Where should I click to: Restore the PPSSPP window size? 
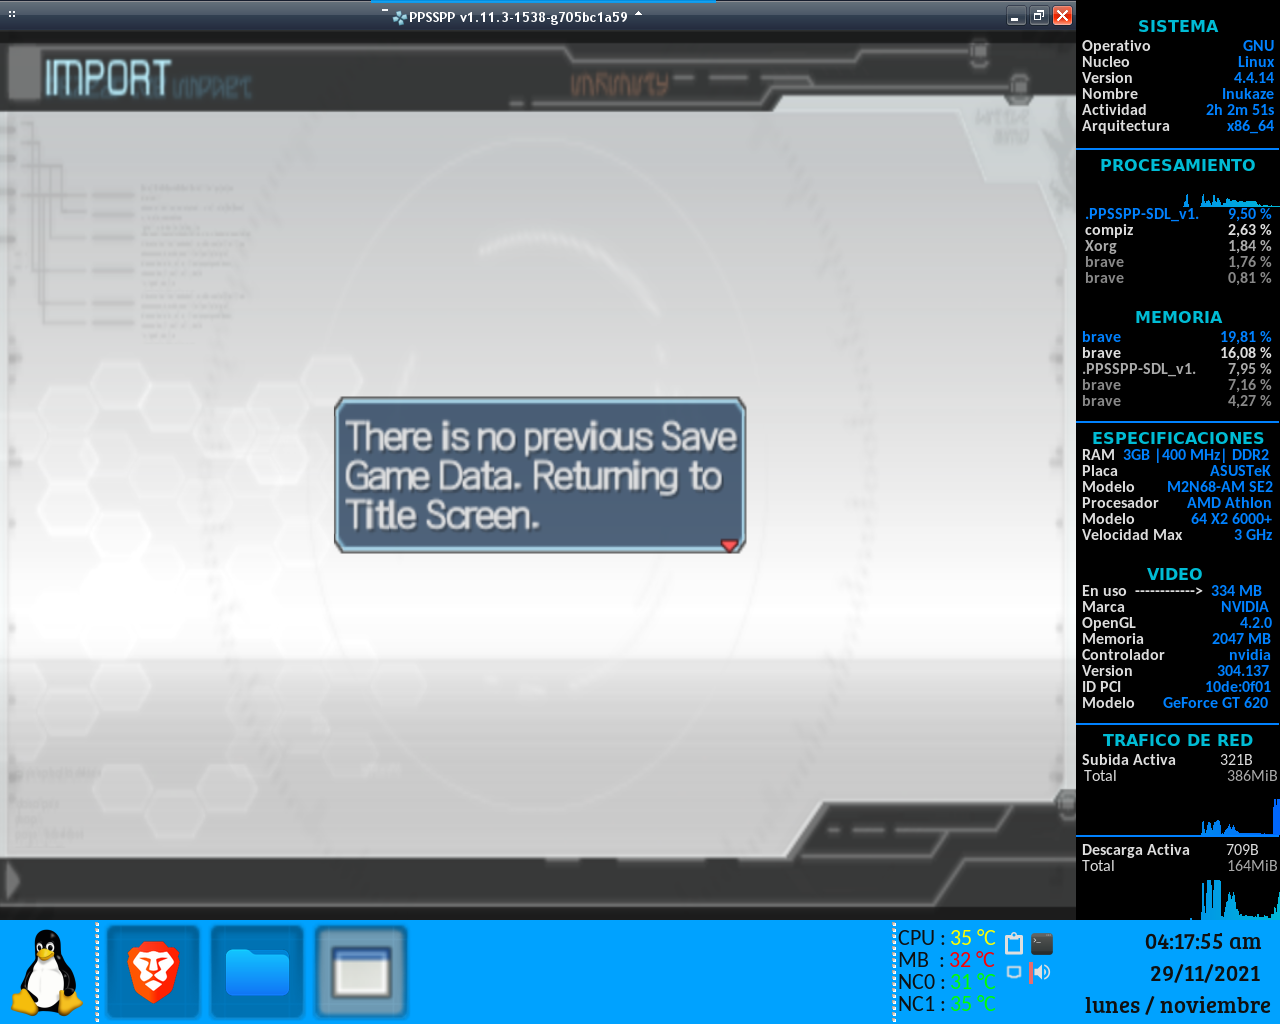point(1039,16)
